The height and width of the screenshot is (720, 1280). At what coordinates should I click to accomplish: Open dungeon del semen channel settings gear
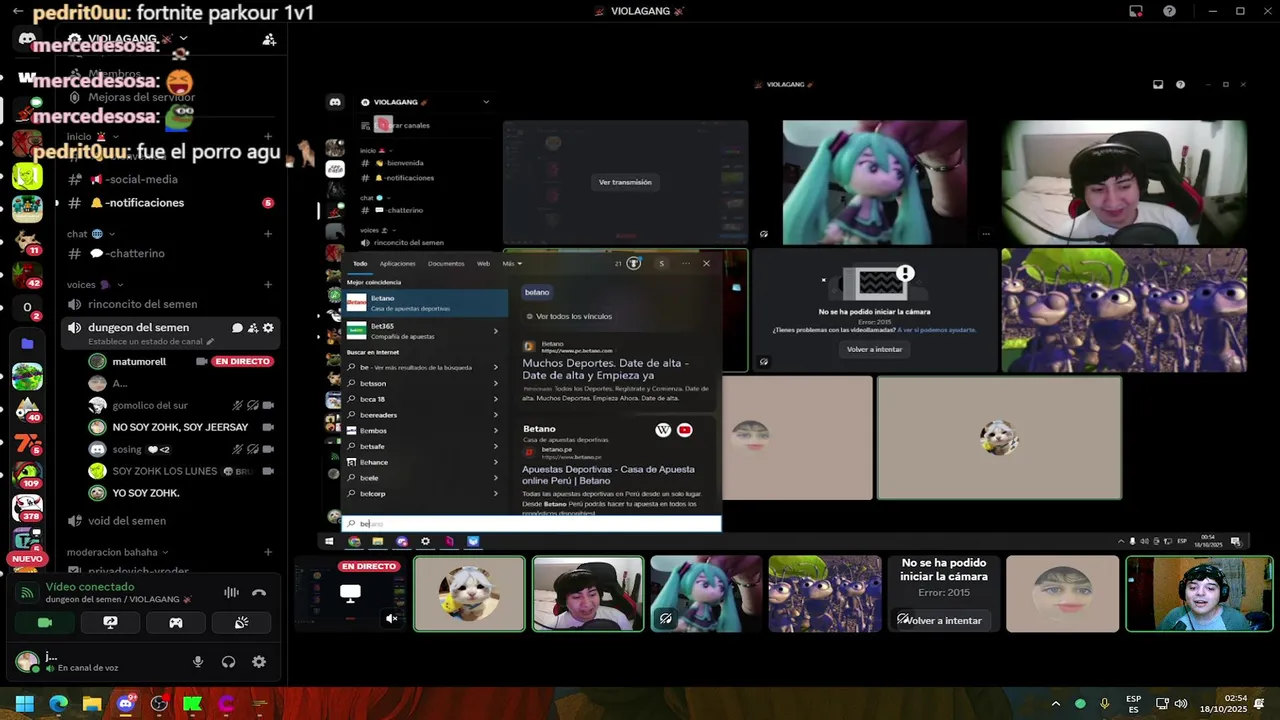coord(268,327)
